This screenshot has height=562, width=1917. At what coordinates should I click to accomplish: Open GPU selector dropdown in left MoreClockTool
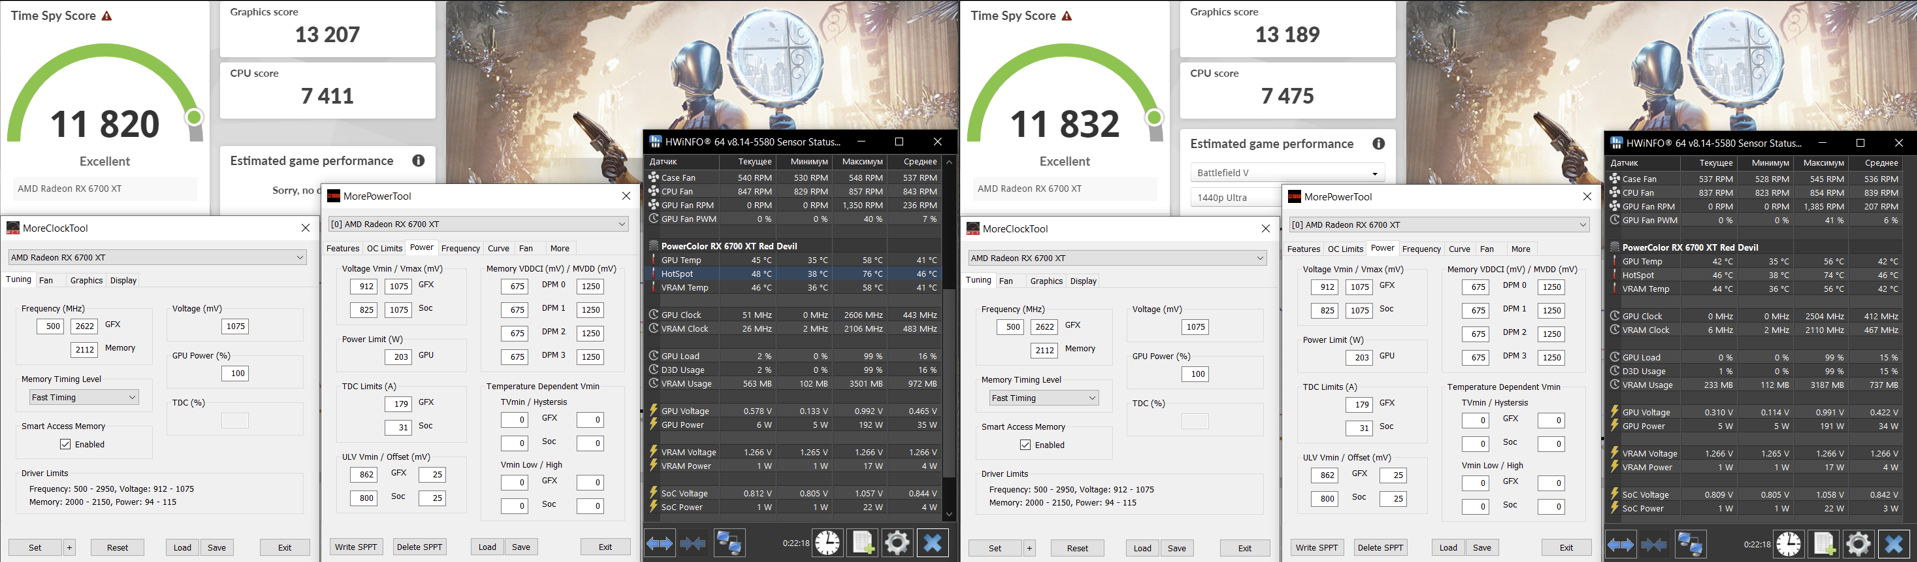157,257
